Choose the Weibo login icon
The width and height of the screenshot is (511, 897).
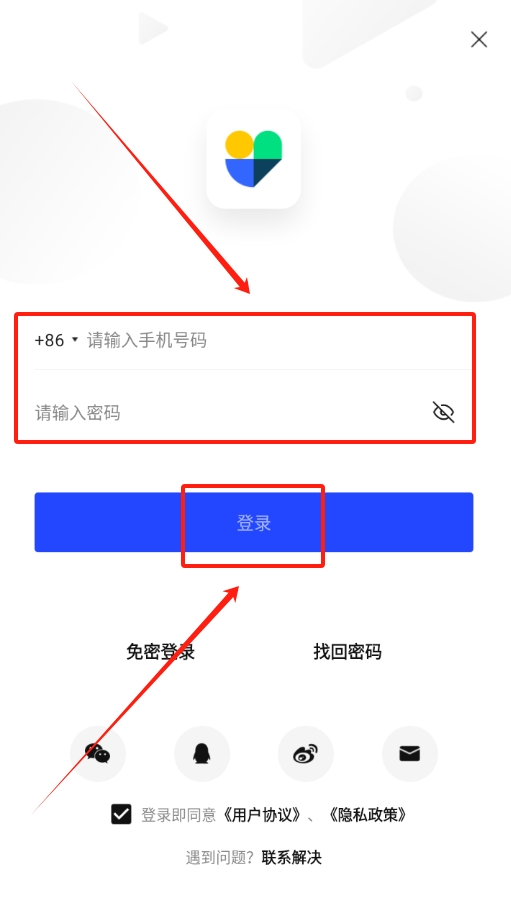click(x=306, y=753)
